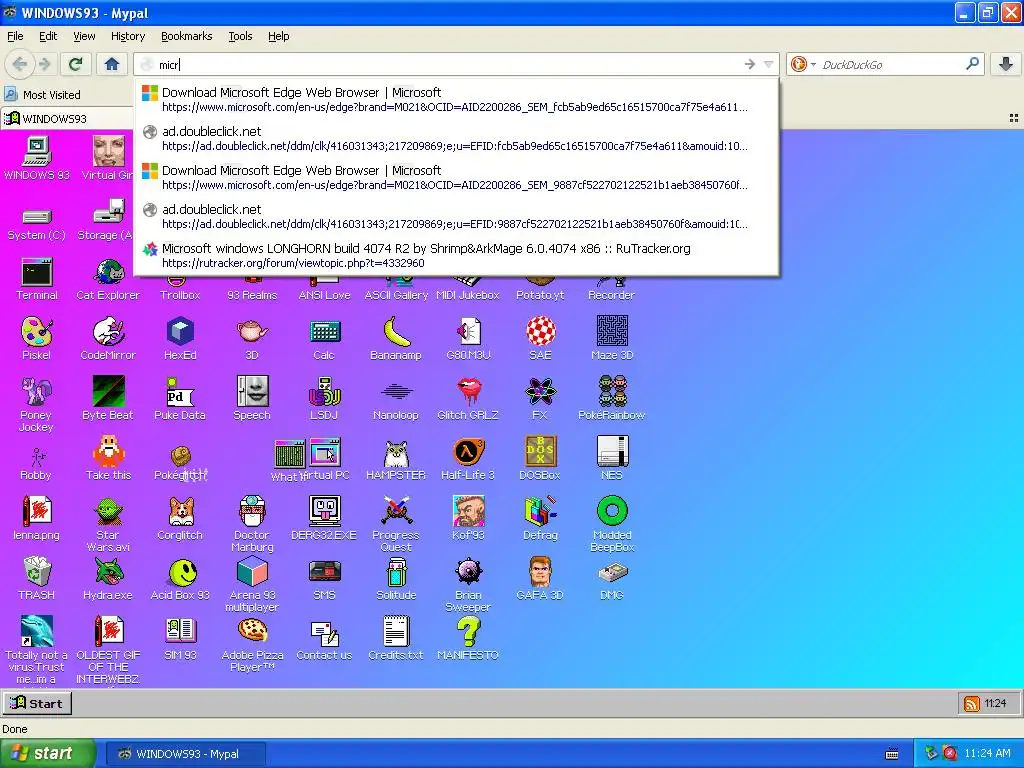
Task: Launch Solitude icon
Action: [396, 579]
